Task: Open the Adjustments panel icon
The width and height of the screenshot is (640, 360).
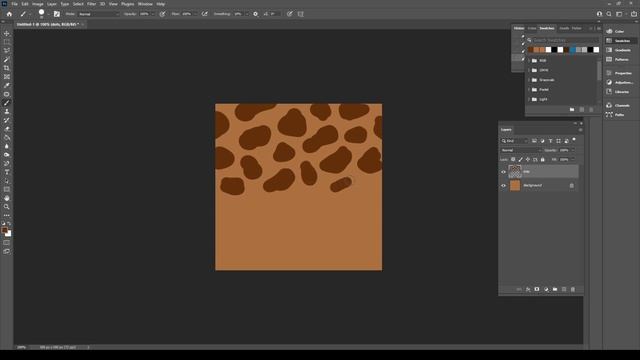Action: (x=609, y=82)
